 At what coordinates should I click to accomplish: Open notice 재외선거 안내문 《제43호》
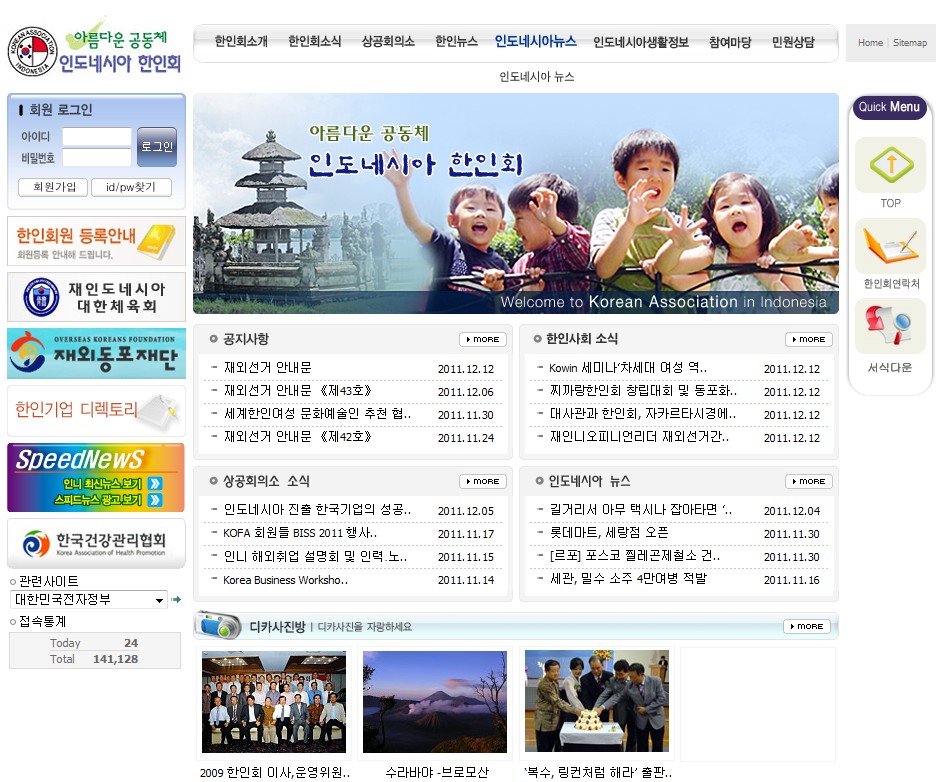coord(297,390)
